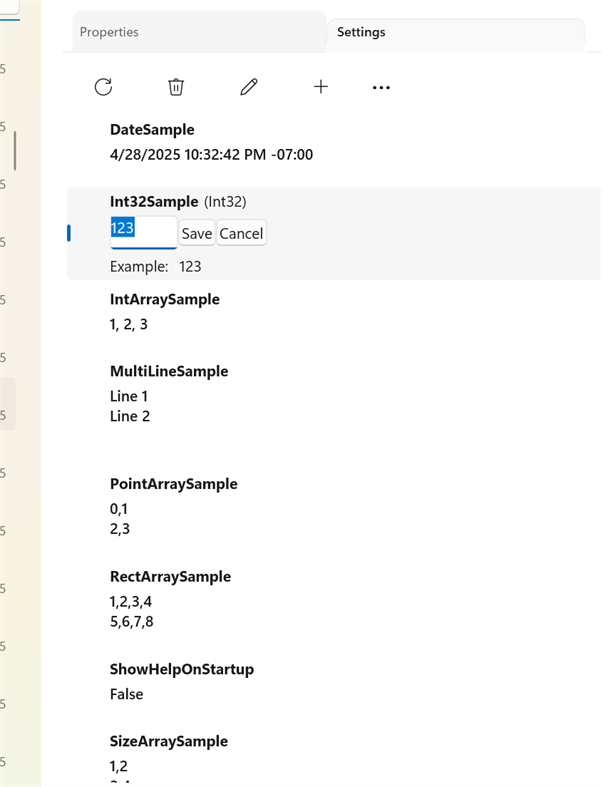Select the SizeArraySample setting
Image resolution: width=602 pixels, height=787 pixels.
point(169,742)
